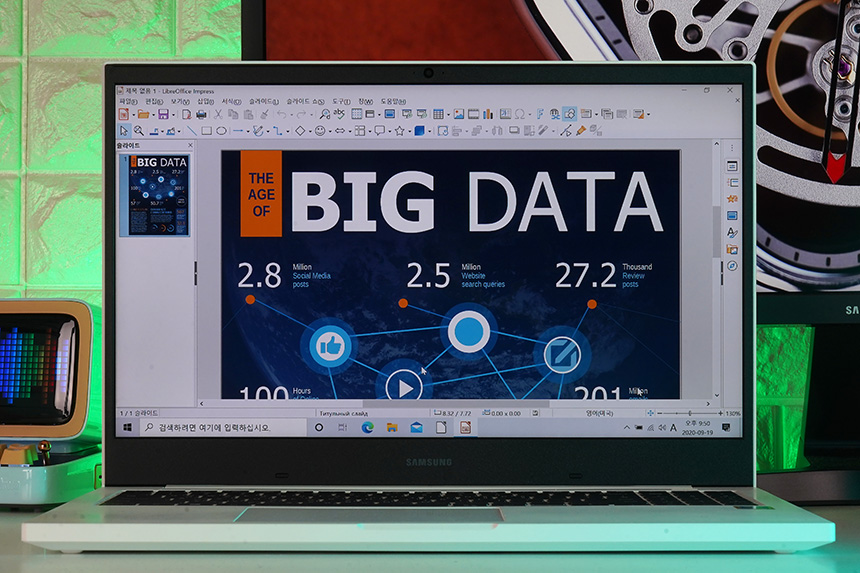Click the Print icon
860x573 pixels.
pos(201,114)
